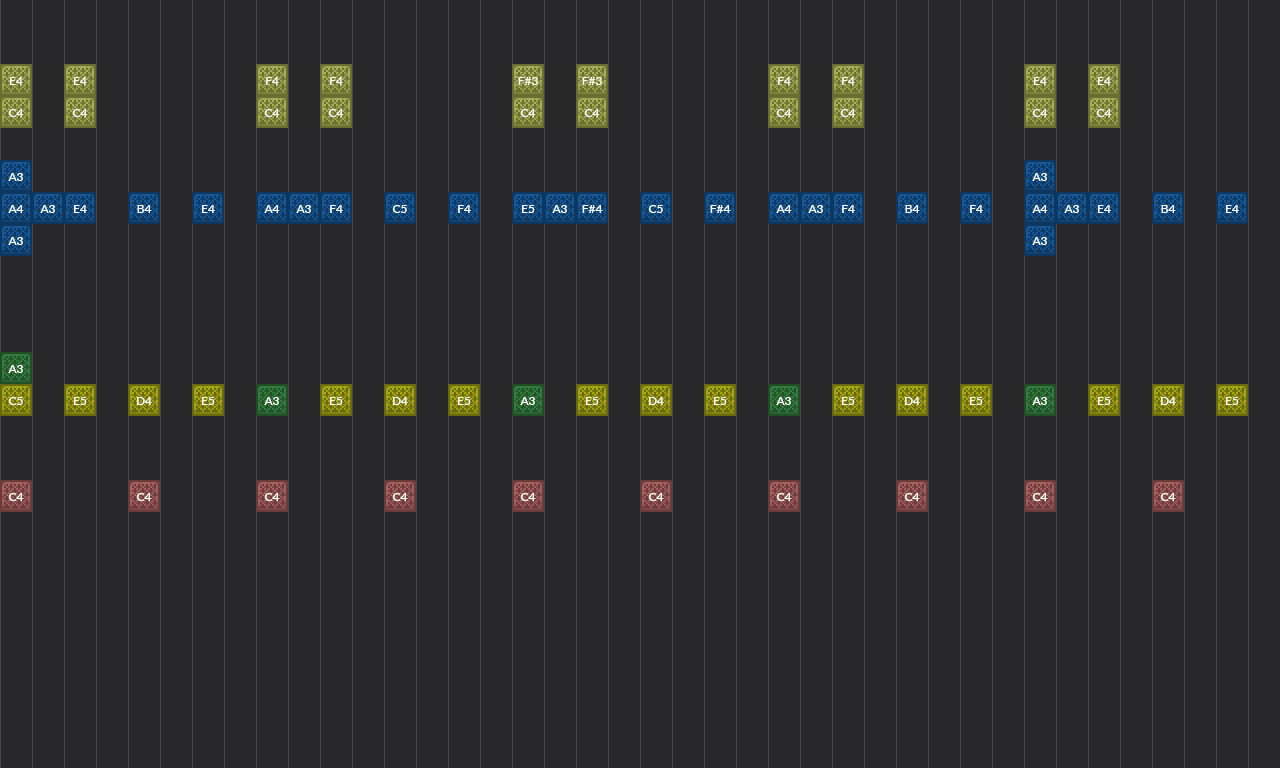Image resolution: width=1280 pixels, height=768 pixels.
Task: Select the topmost blue A3 note in the first column
Action: tap(16, 176)
